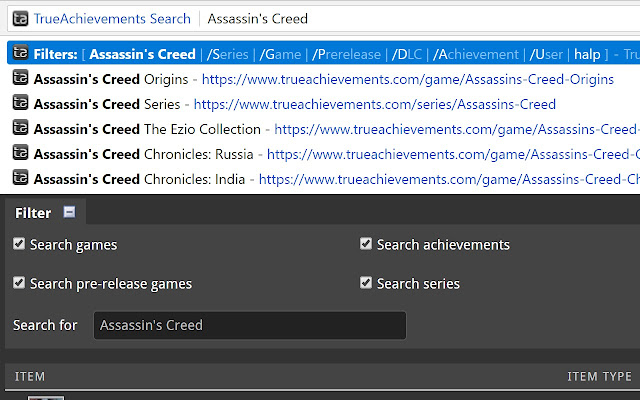This screenshot has height=400, width=640.
Task: Click the TrueAchievements icon in the address bar
Action: tap(20, 18)
